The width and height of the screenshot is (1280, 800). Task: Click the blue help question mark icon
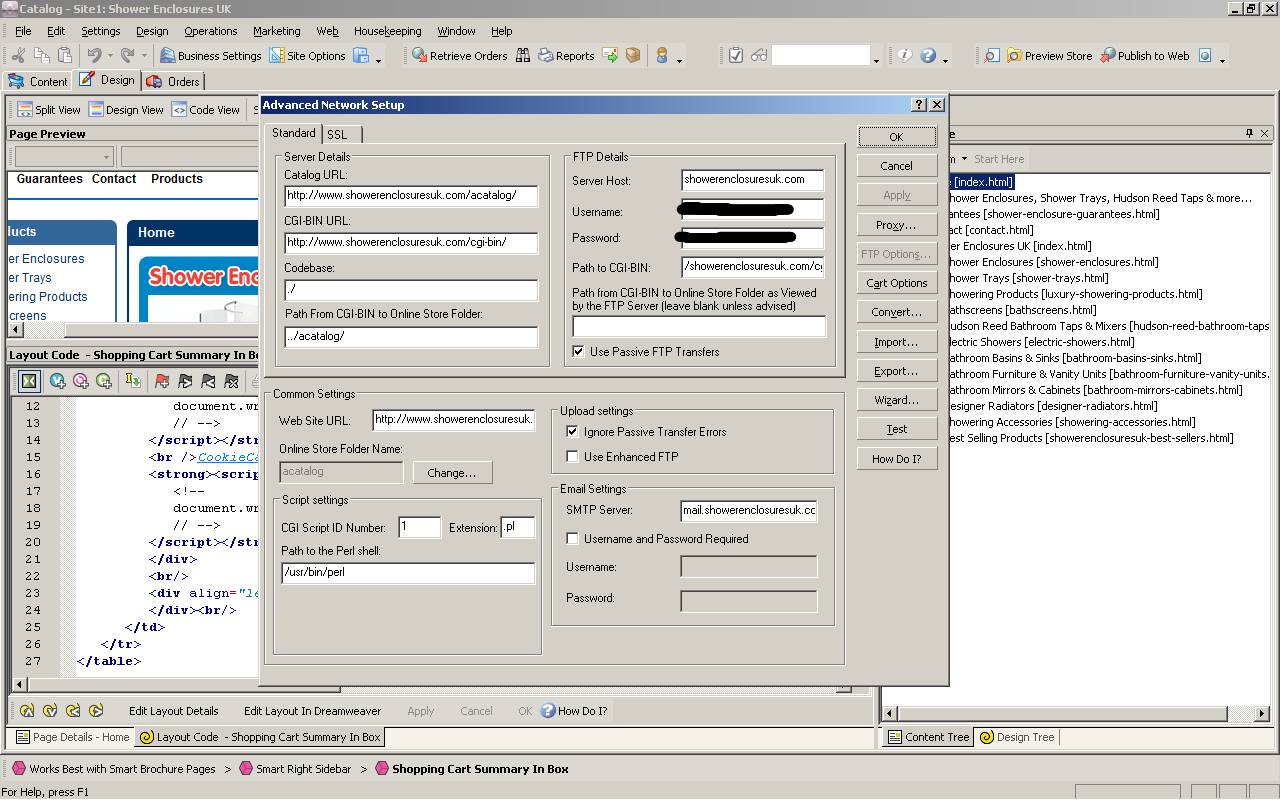(x=928, y=56)
